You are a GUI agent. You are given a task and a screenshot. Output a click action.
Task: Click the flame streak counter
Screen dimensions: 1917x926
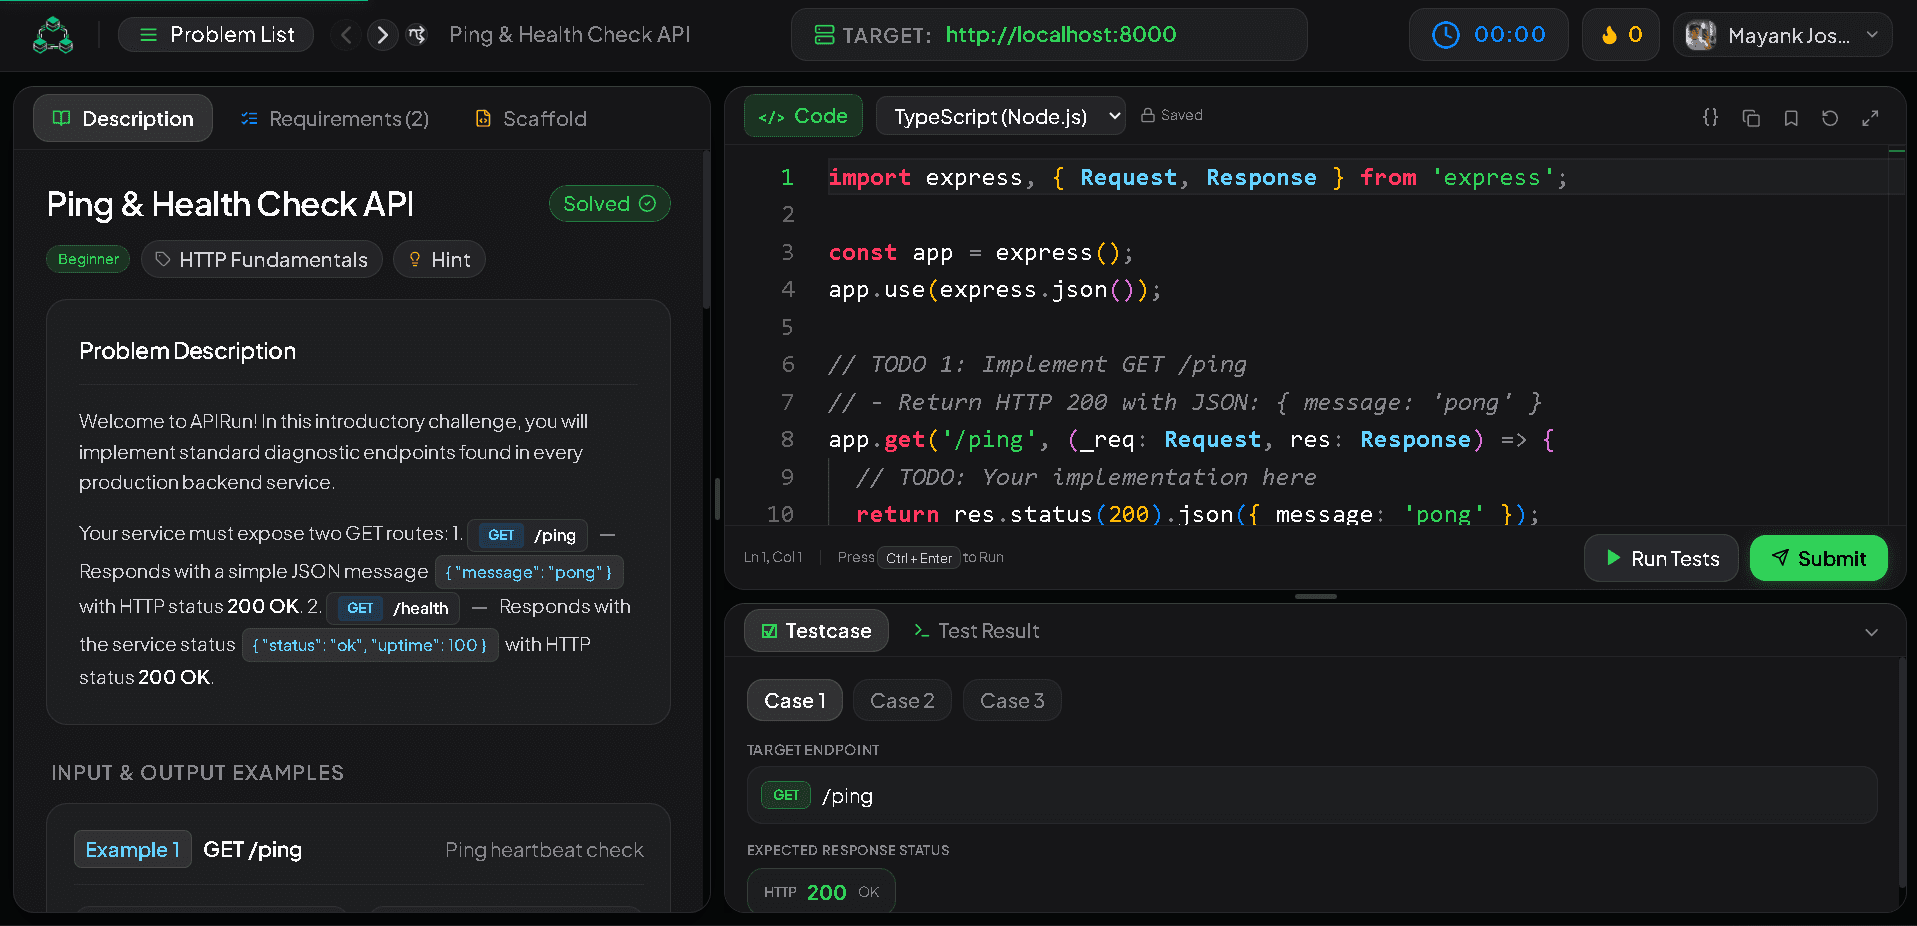1621,35
